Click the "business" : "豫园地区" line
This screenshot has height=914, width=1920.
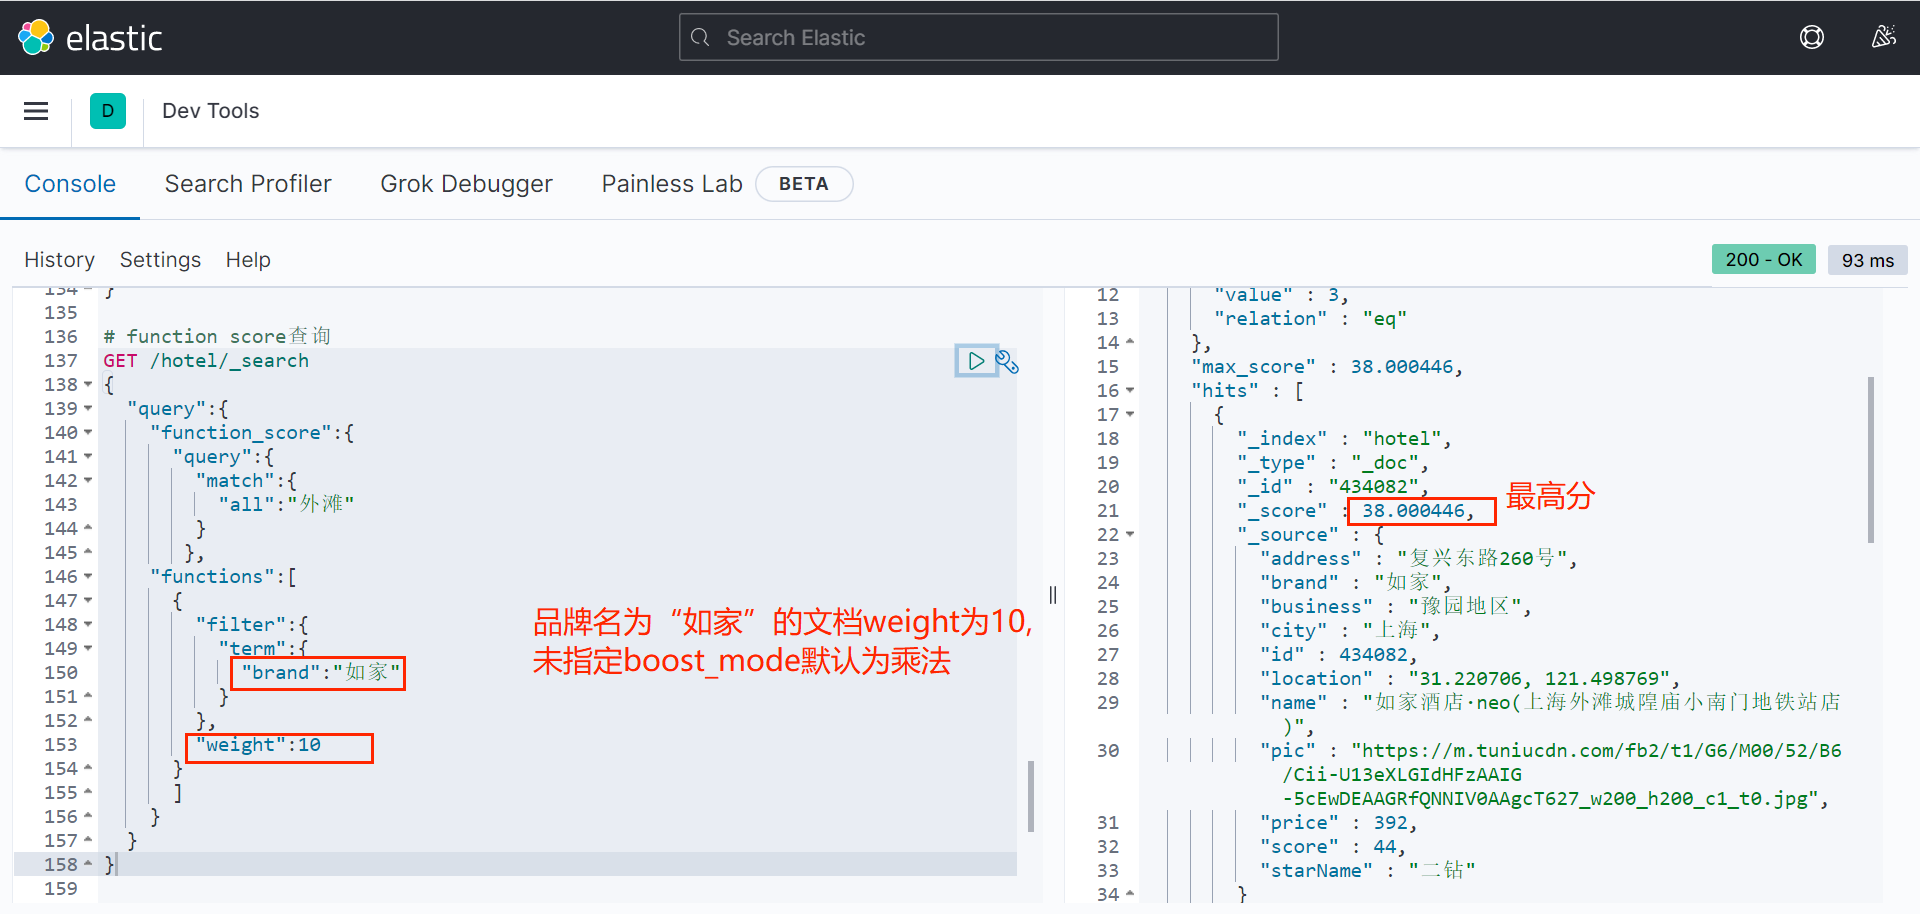click(1396, 607)
